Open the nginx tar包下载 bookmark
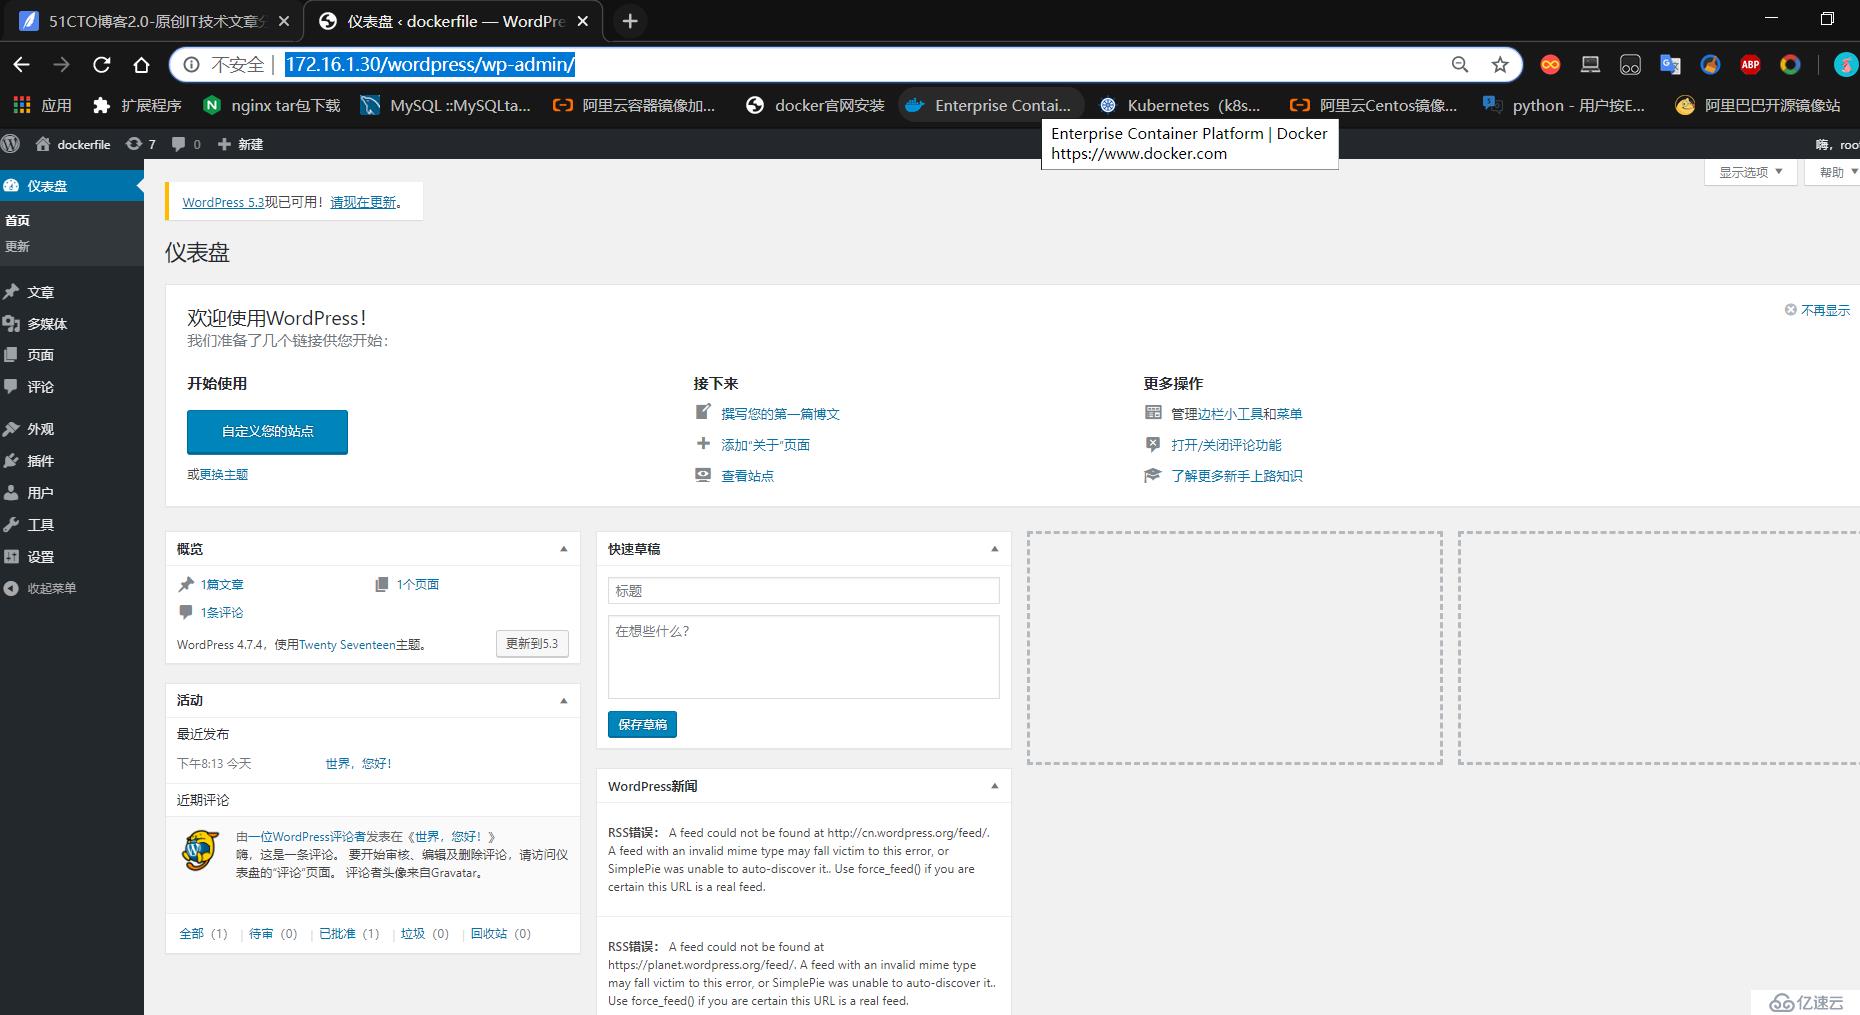Screen dimensions: 1860x1015 pyautogui.click(x=272, y=105)
